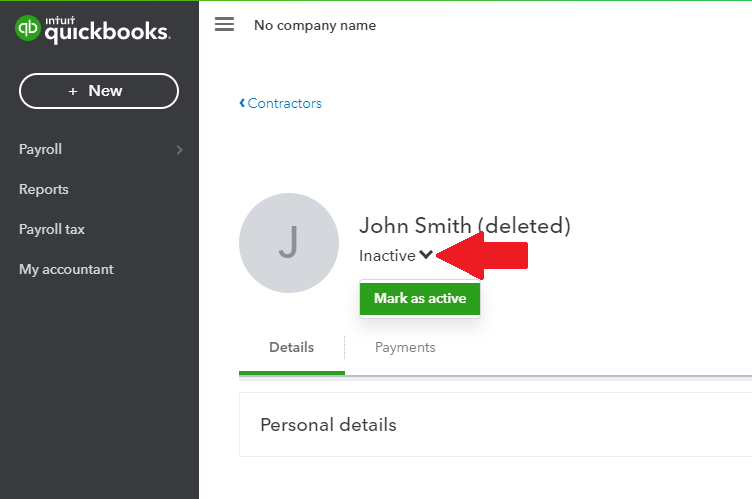Click the Personal details section header
Viewport: 752px width, 499px height.
(328, 425)
